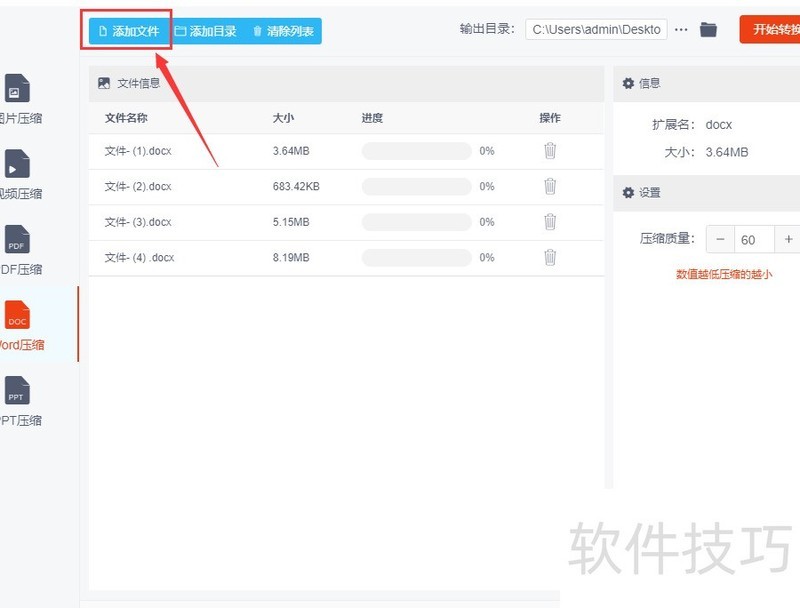Click the 添加目录 button

click(x=208, y=31)
